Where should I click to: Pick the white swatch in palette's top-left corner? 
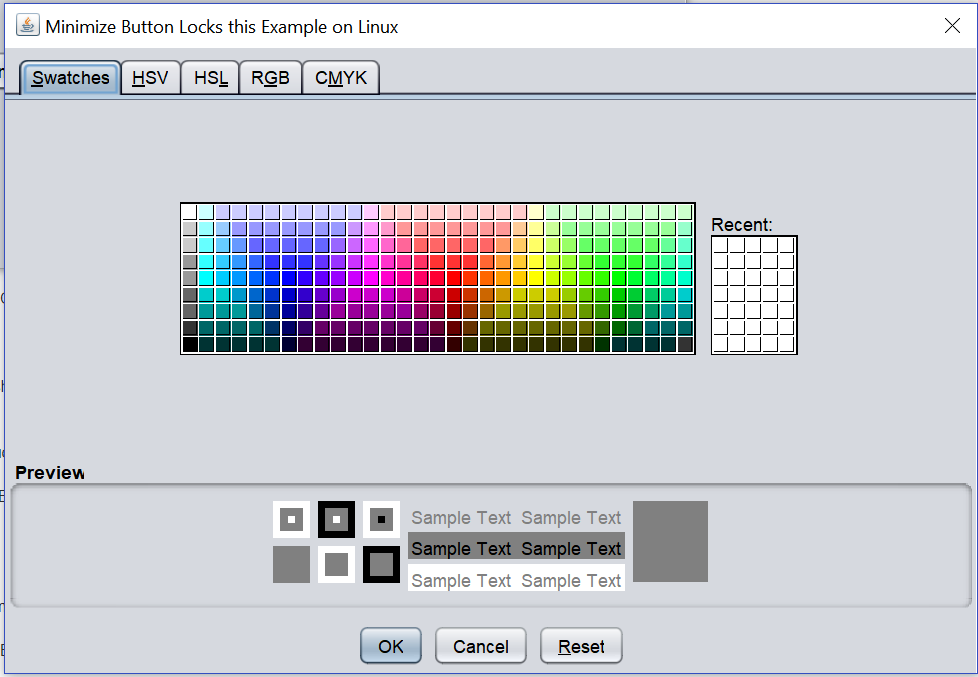coord(189,212)
